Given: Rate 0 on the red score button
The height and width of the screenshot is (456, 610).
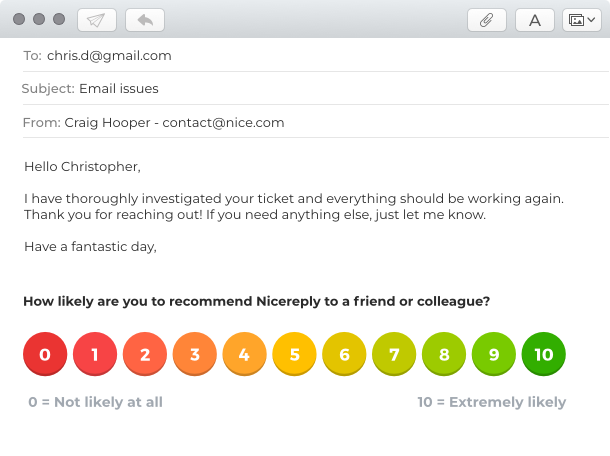Looking at the screenshot, I should pos(45,354).
